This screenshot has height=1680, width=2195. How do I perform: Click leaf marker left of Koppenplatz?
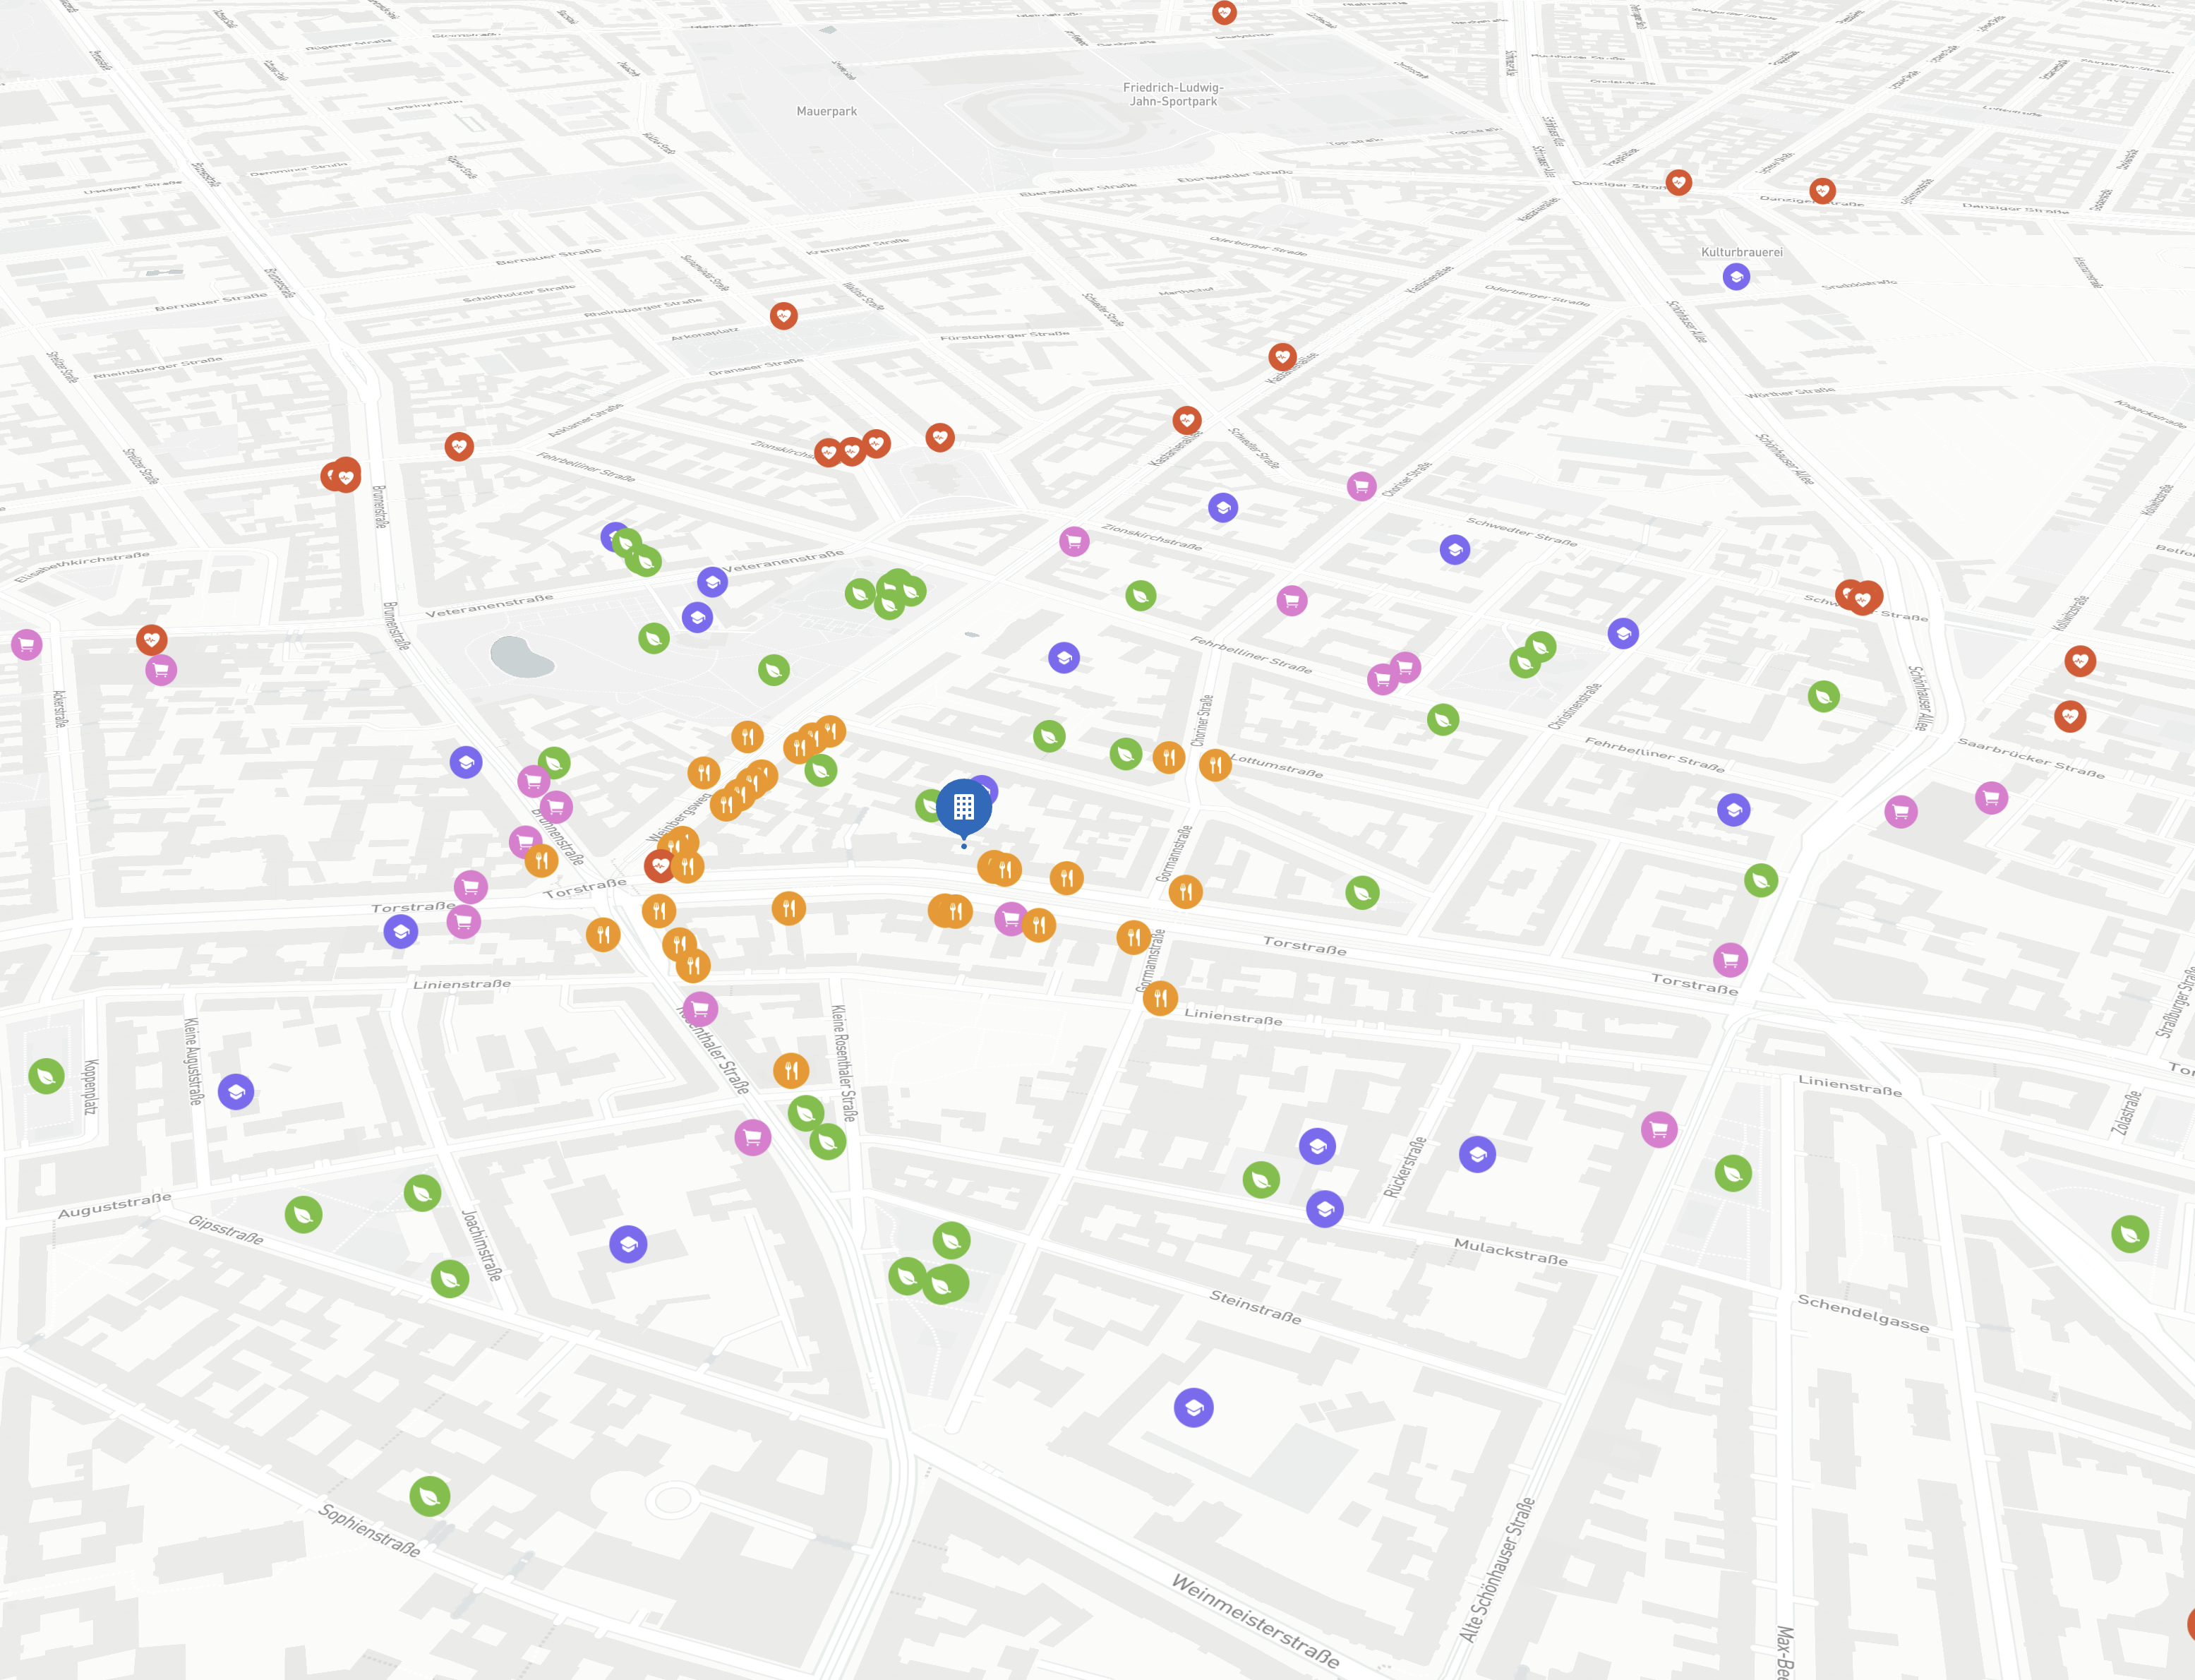tap(46, 1076)
